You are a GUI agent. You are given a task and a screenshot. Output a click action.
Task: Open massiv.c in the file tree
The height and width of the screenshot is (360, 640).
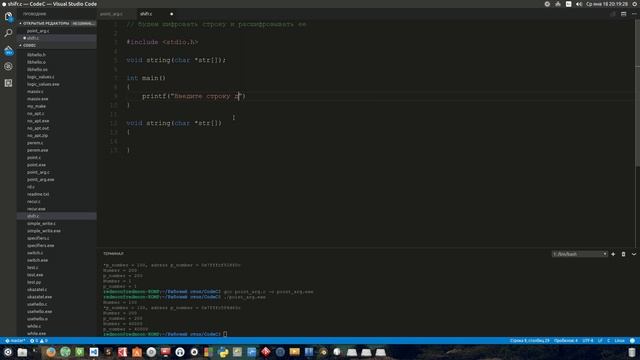35,91
